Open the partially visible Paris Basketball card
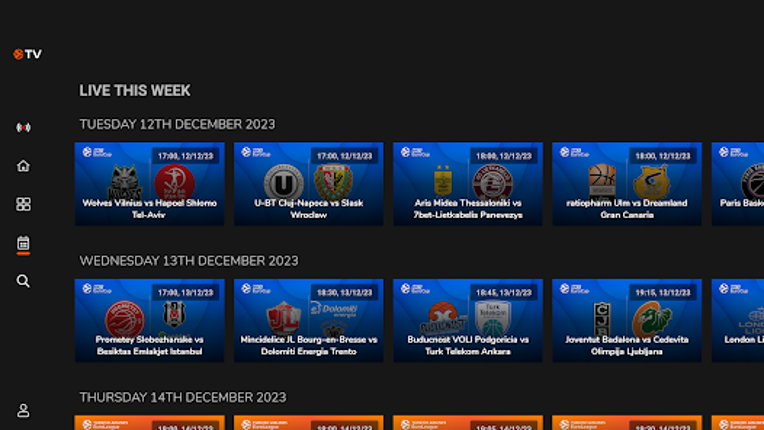The width and height of the screenshot is (764, 430). pos(738,184)
